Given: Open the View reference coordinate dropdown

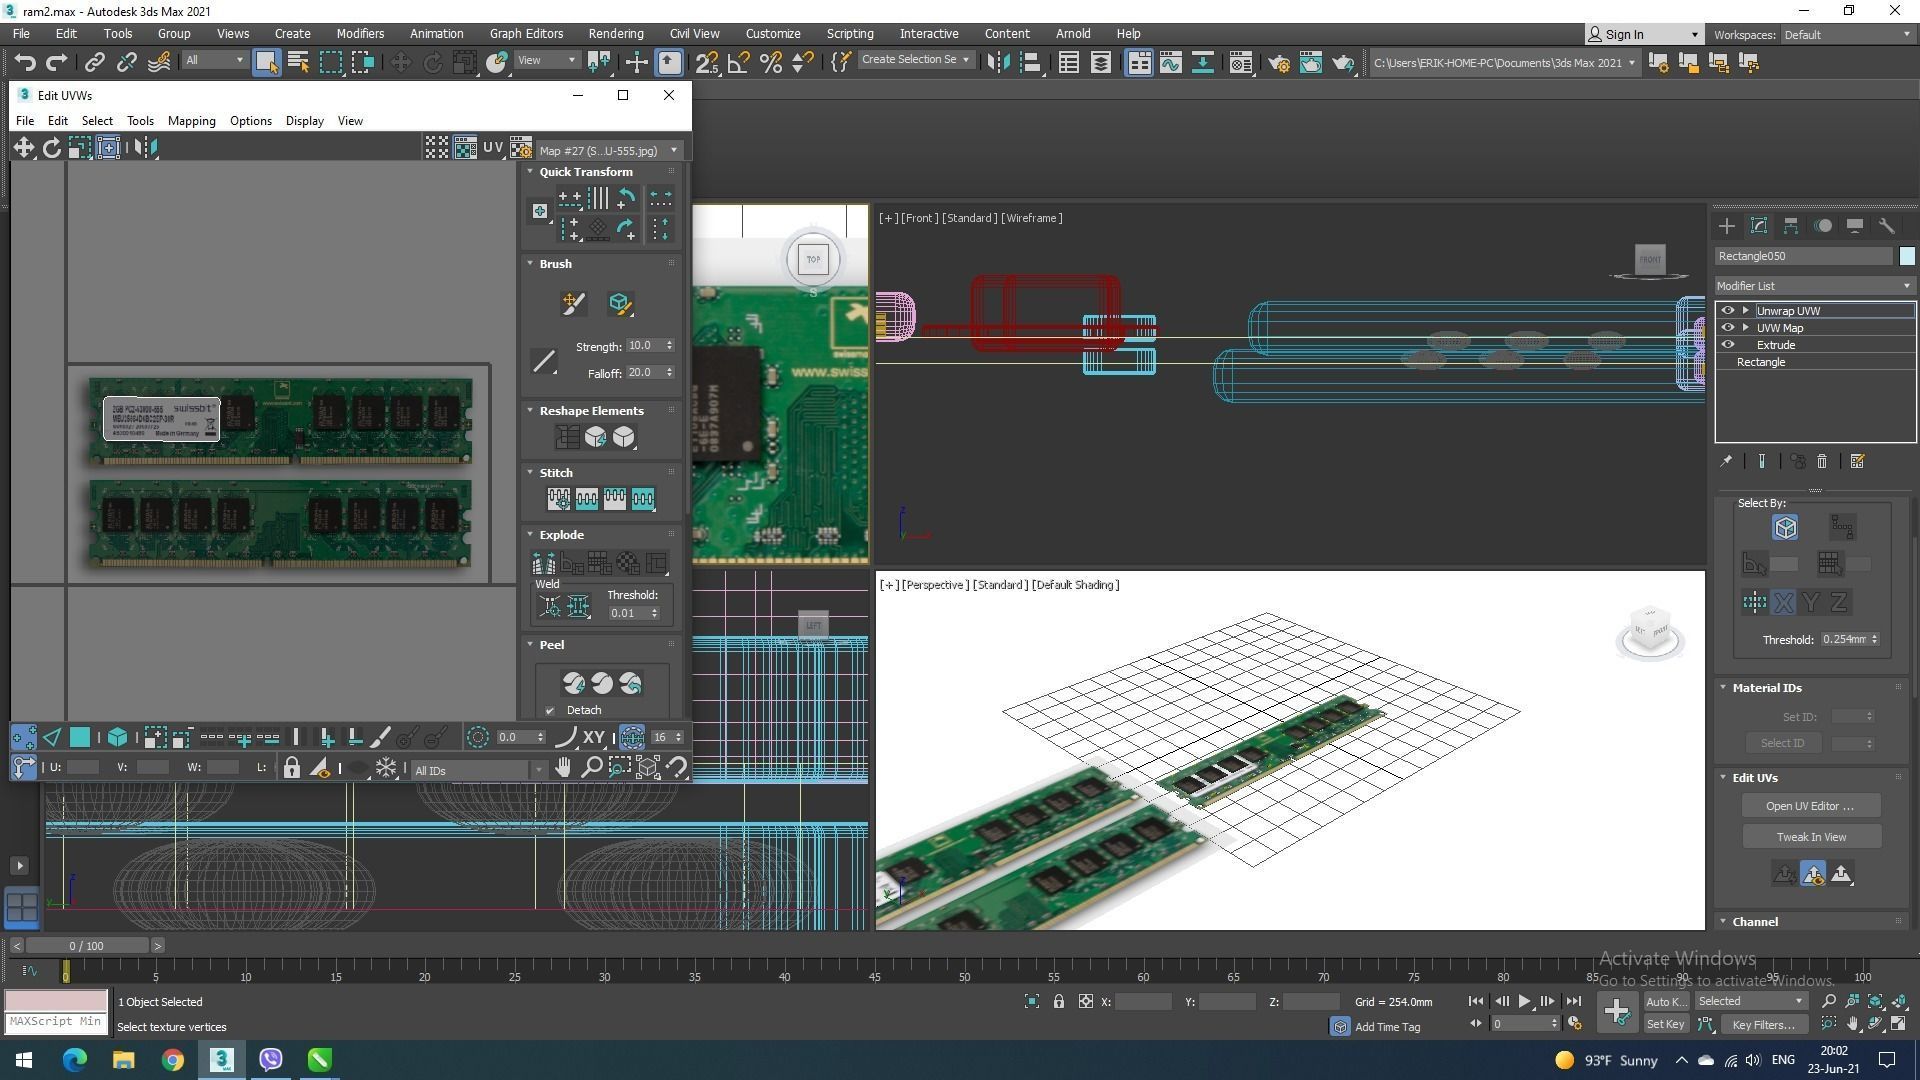Looking at the screenshot, I should [x=546, y=60].
